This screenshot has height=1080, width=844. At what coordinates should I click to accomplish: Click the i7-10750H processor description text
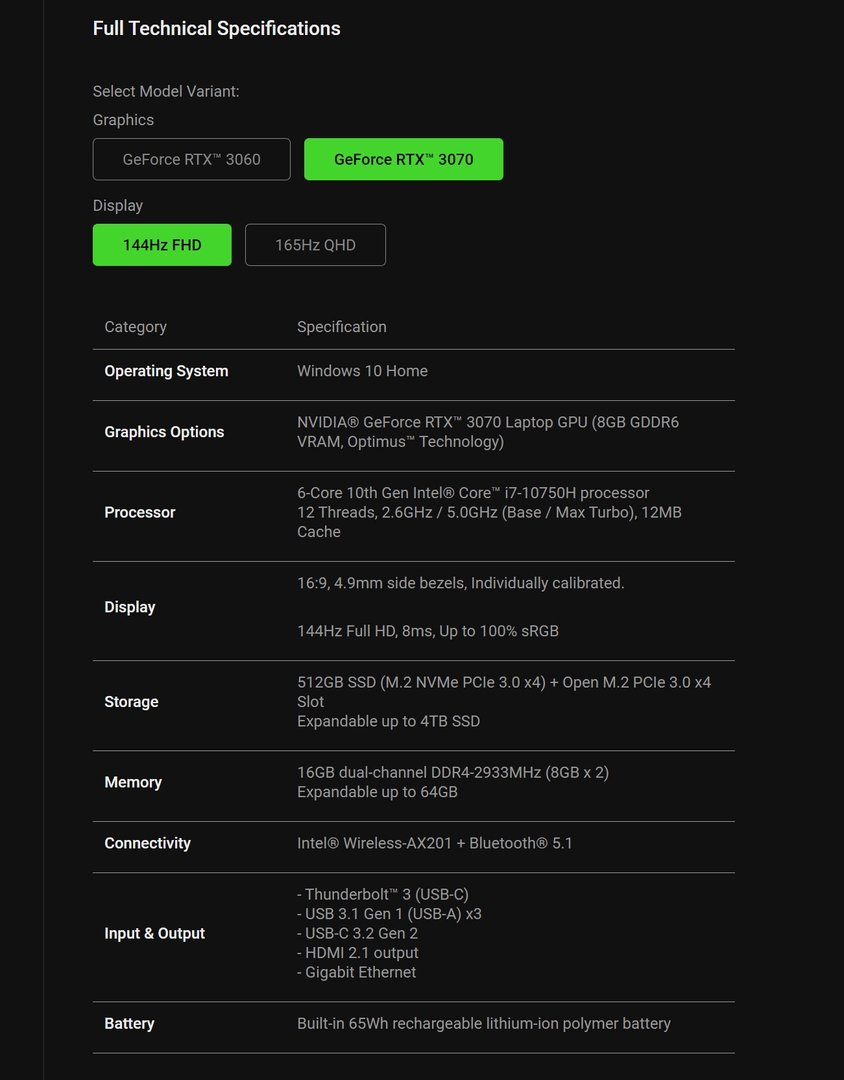[x=473, y=493]
